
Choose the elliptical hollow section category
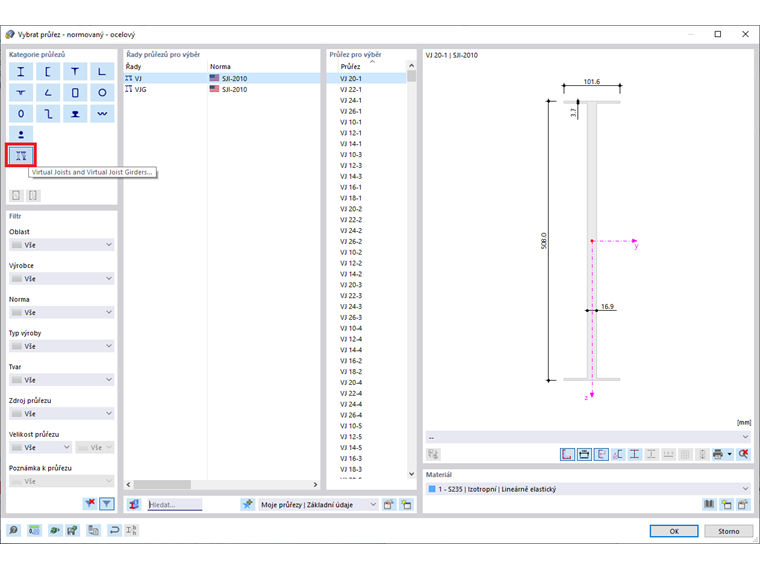[21, 113]
